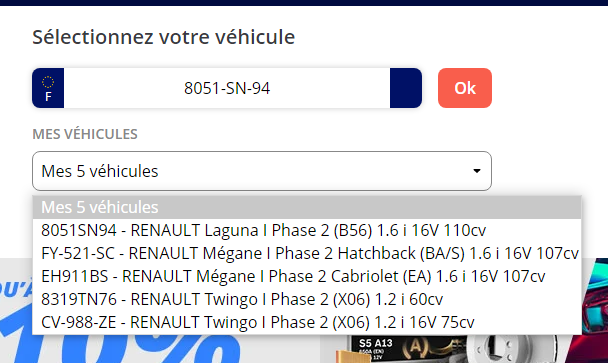Choose FY-521-SC Mégane Hatchback option
Screen dimensions: 608x363
pyautogui.click(x=307, y=253)
